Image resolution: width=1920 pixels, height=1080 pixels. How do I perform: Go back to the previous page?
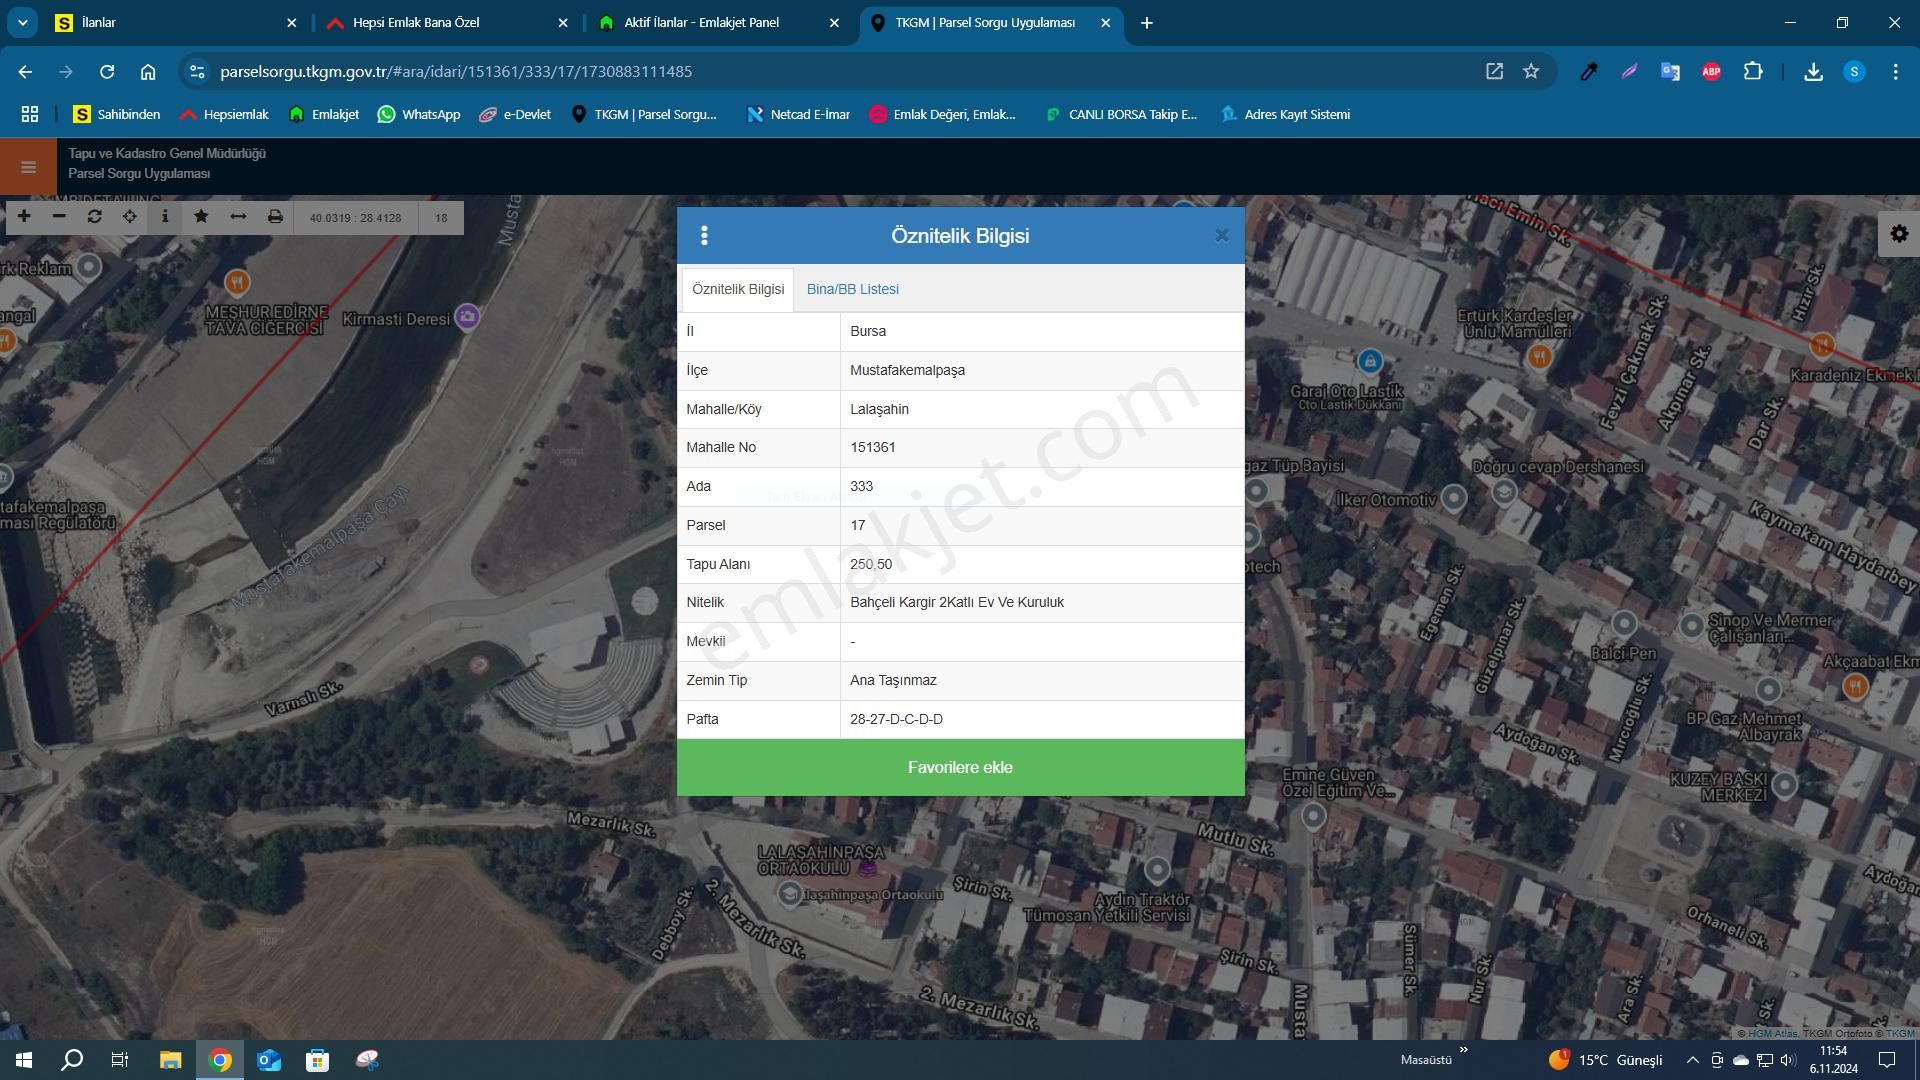tap(25, 71)
